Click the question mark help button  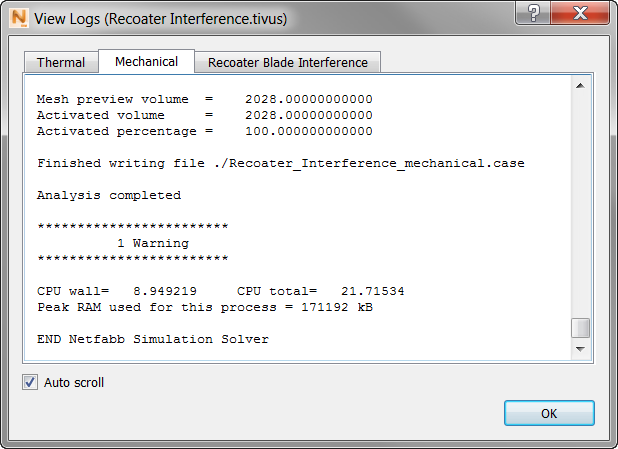pos(535,14)
